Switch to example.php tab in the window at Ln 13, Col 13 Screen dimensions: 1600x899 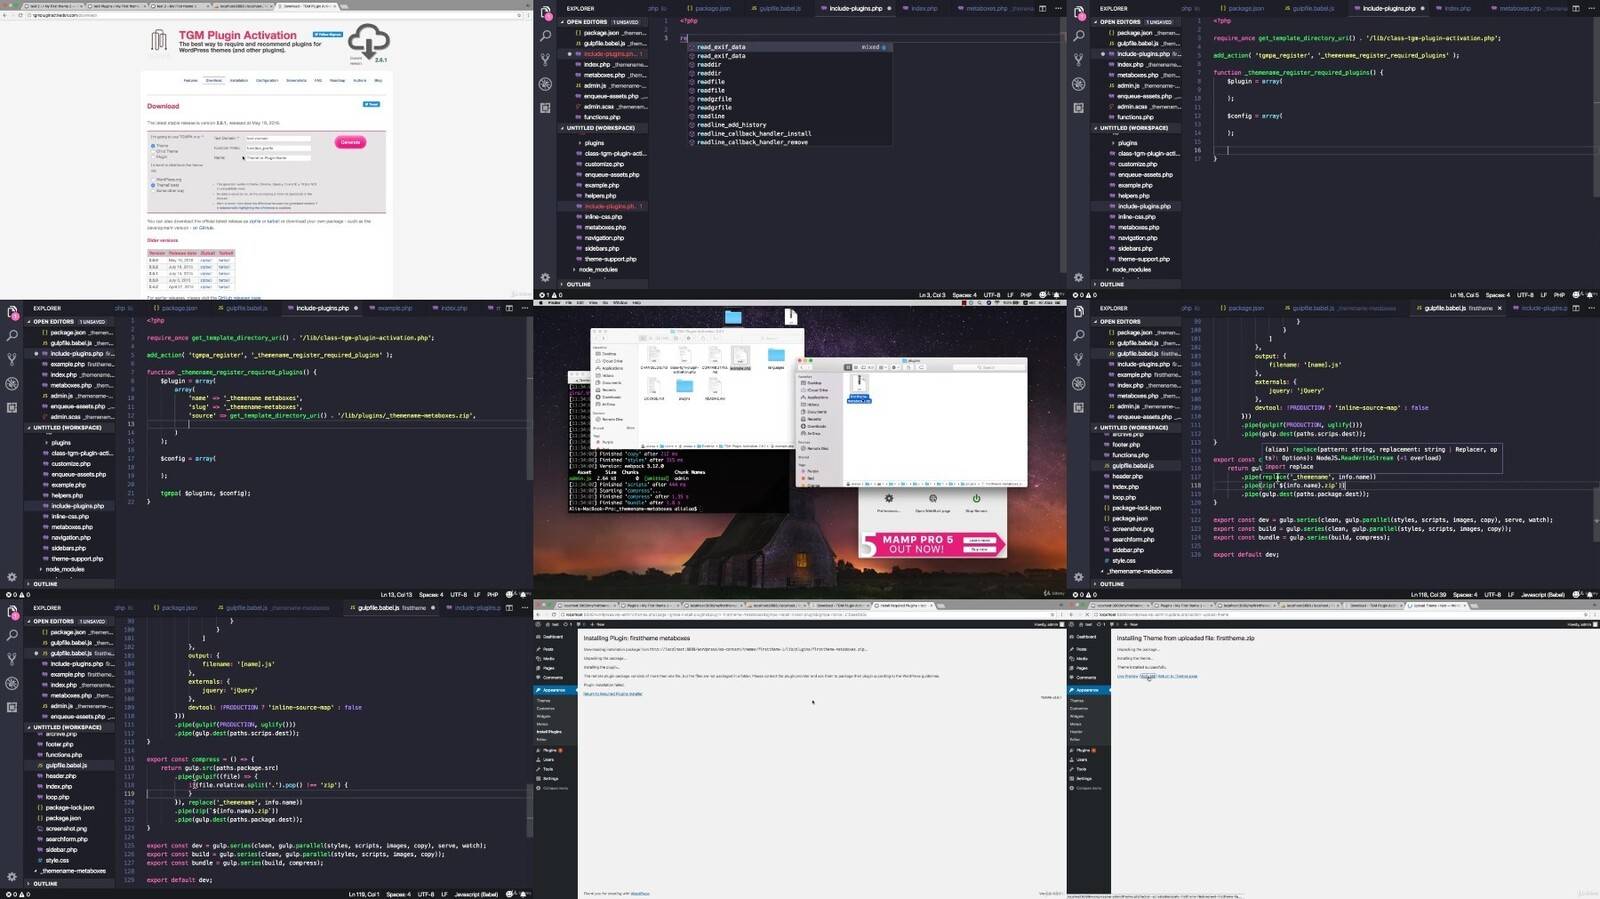coord(394,308)
